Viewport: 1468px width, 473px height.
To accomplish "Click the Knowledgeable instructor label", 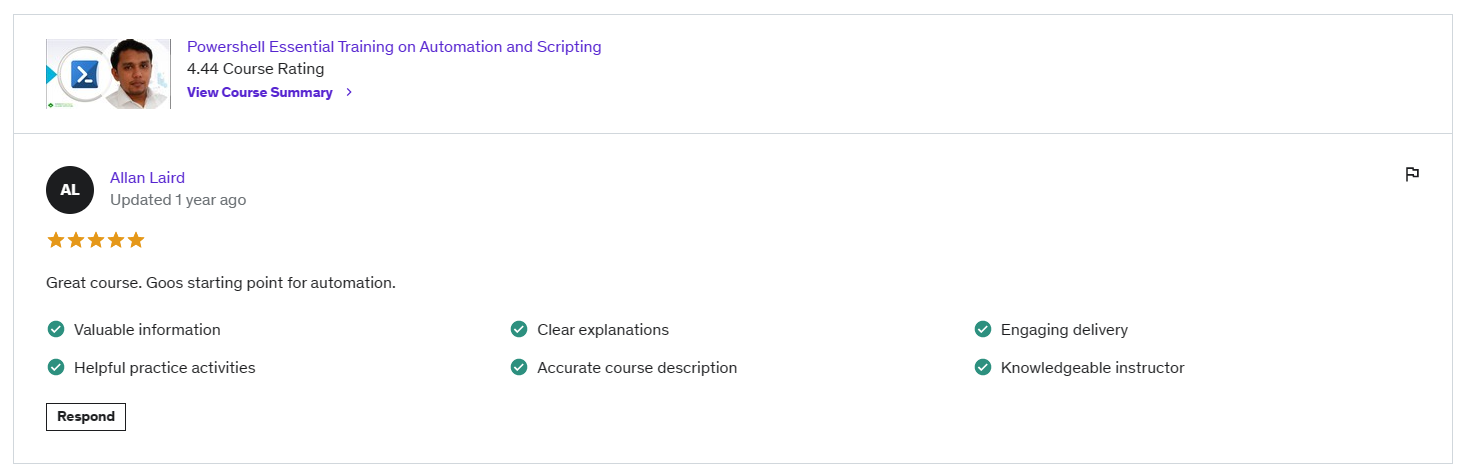I will 1092,368.
